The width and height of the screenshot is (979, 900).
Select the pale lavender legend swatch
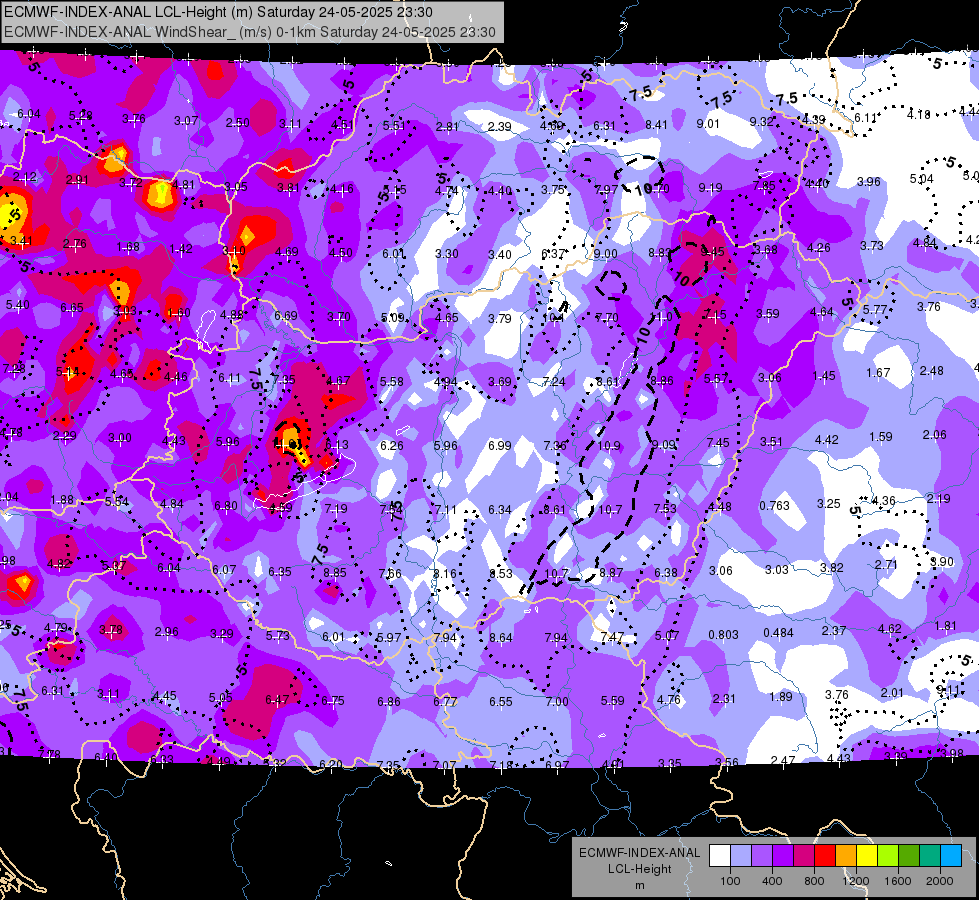tap(741, 855)
